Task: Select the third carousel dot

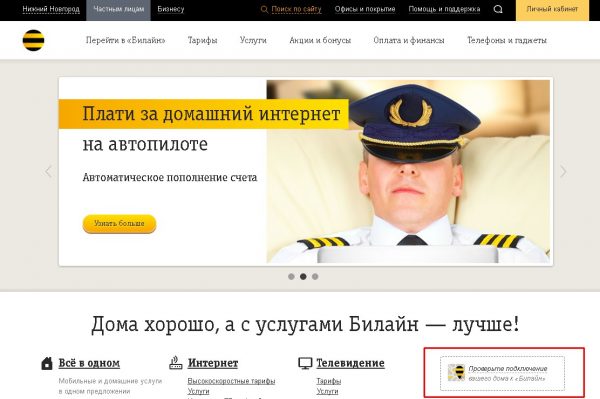Action: click(315, 277)
